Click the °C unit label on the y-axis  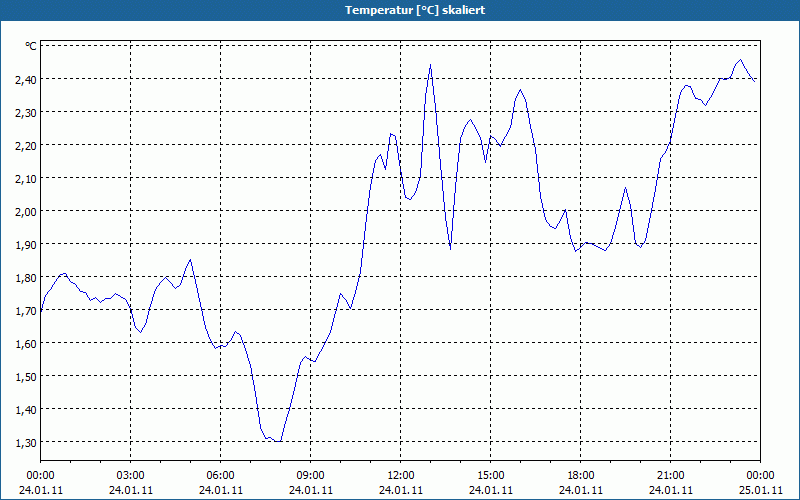pyautogui.click(x=31, y=46)
